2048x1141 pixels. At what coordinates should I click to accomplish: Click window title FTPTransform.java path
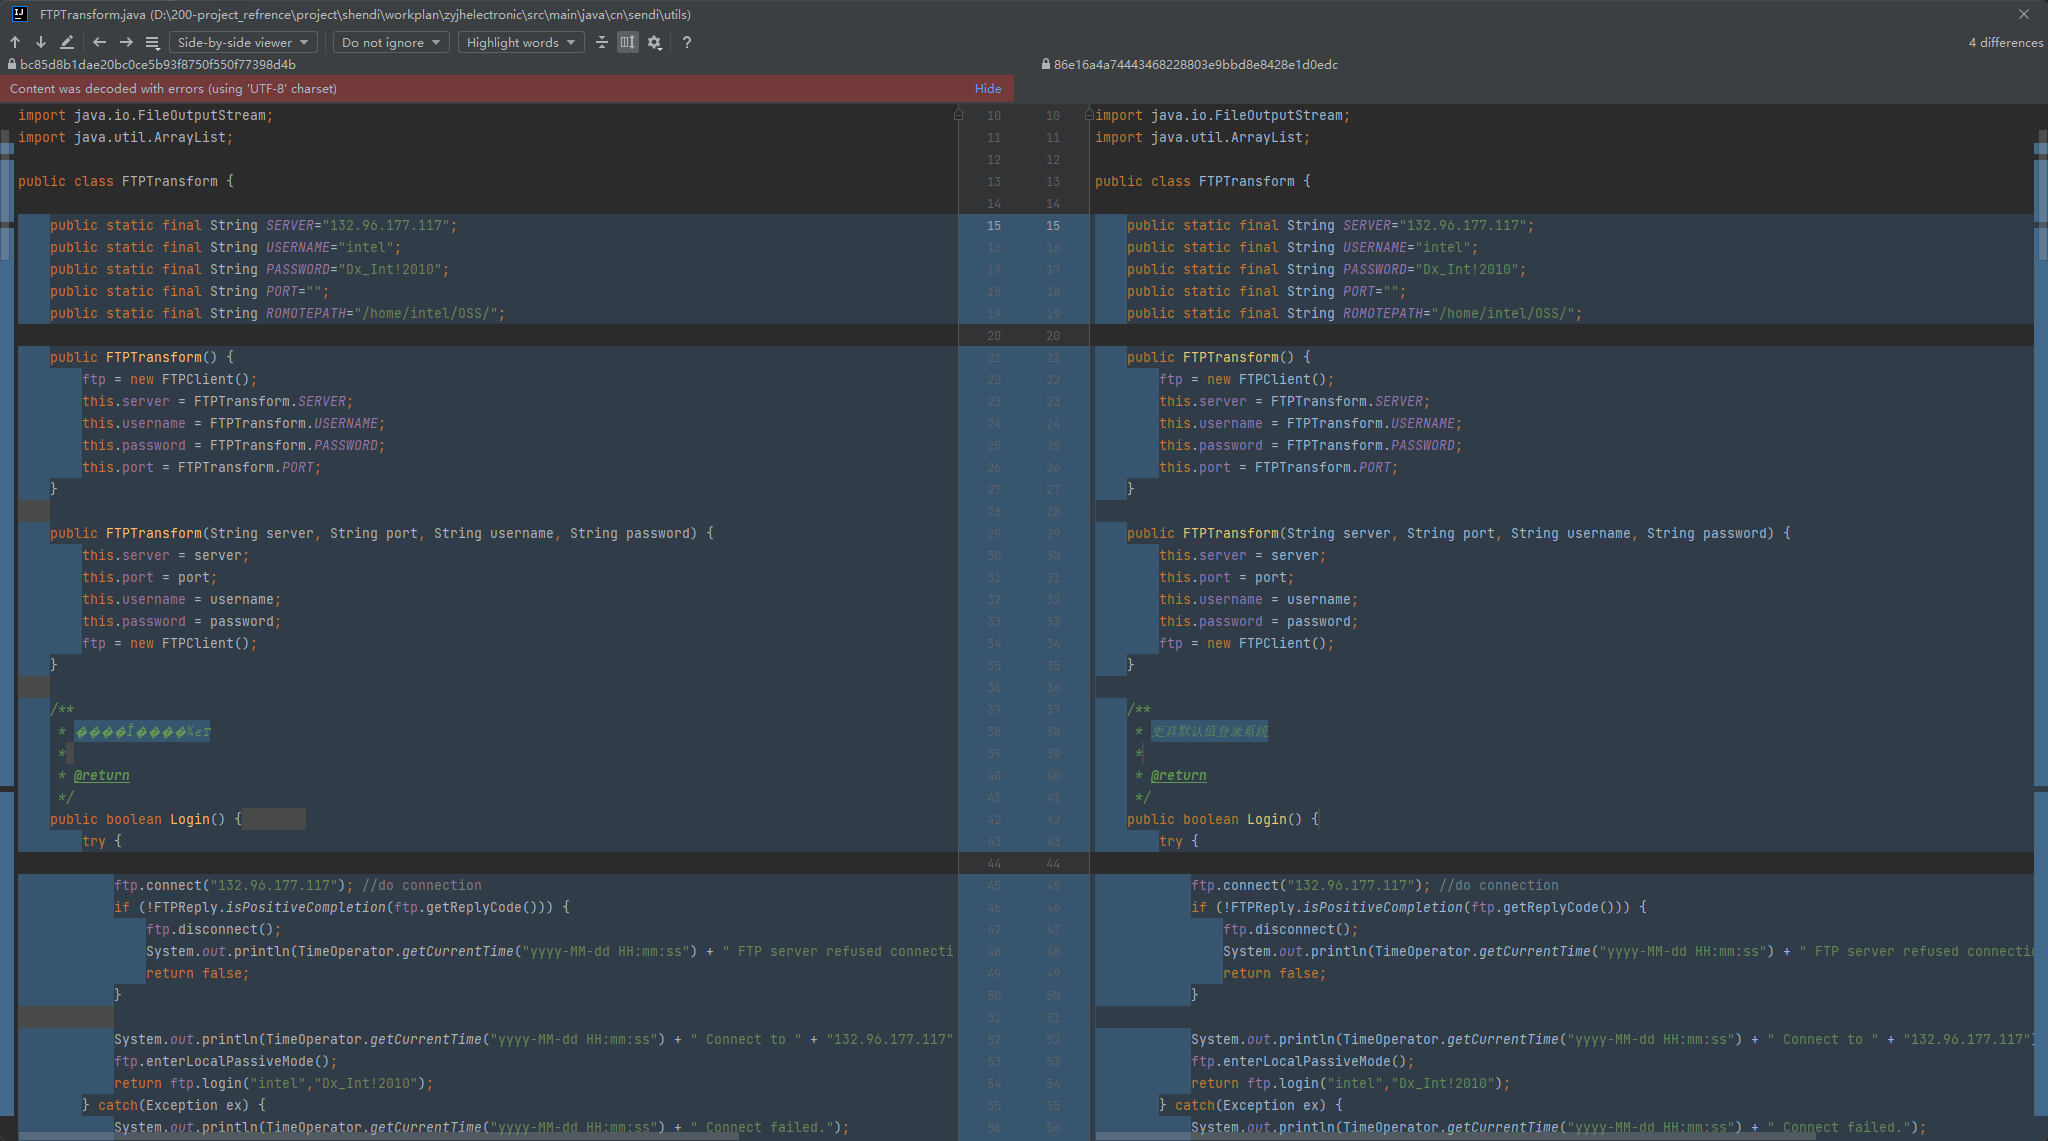pyautogui.click(x=365, y=14)
